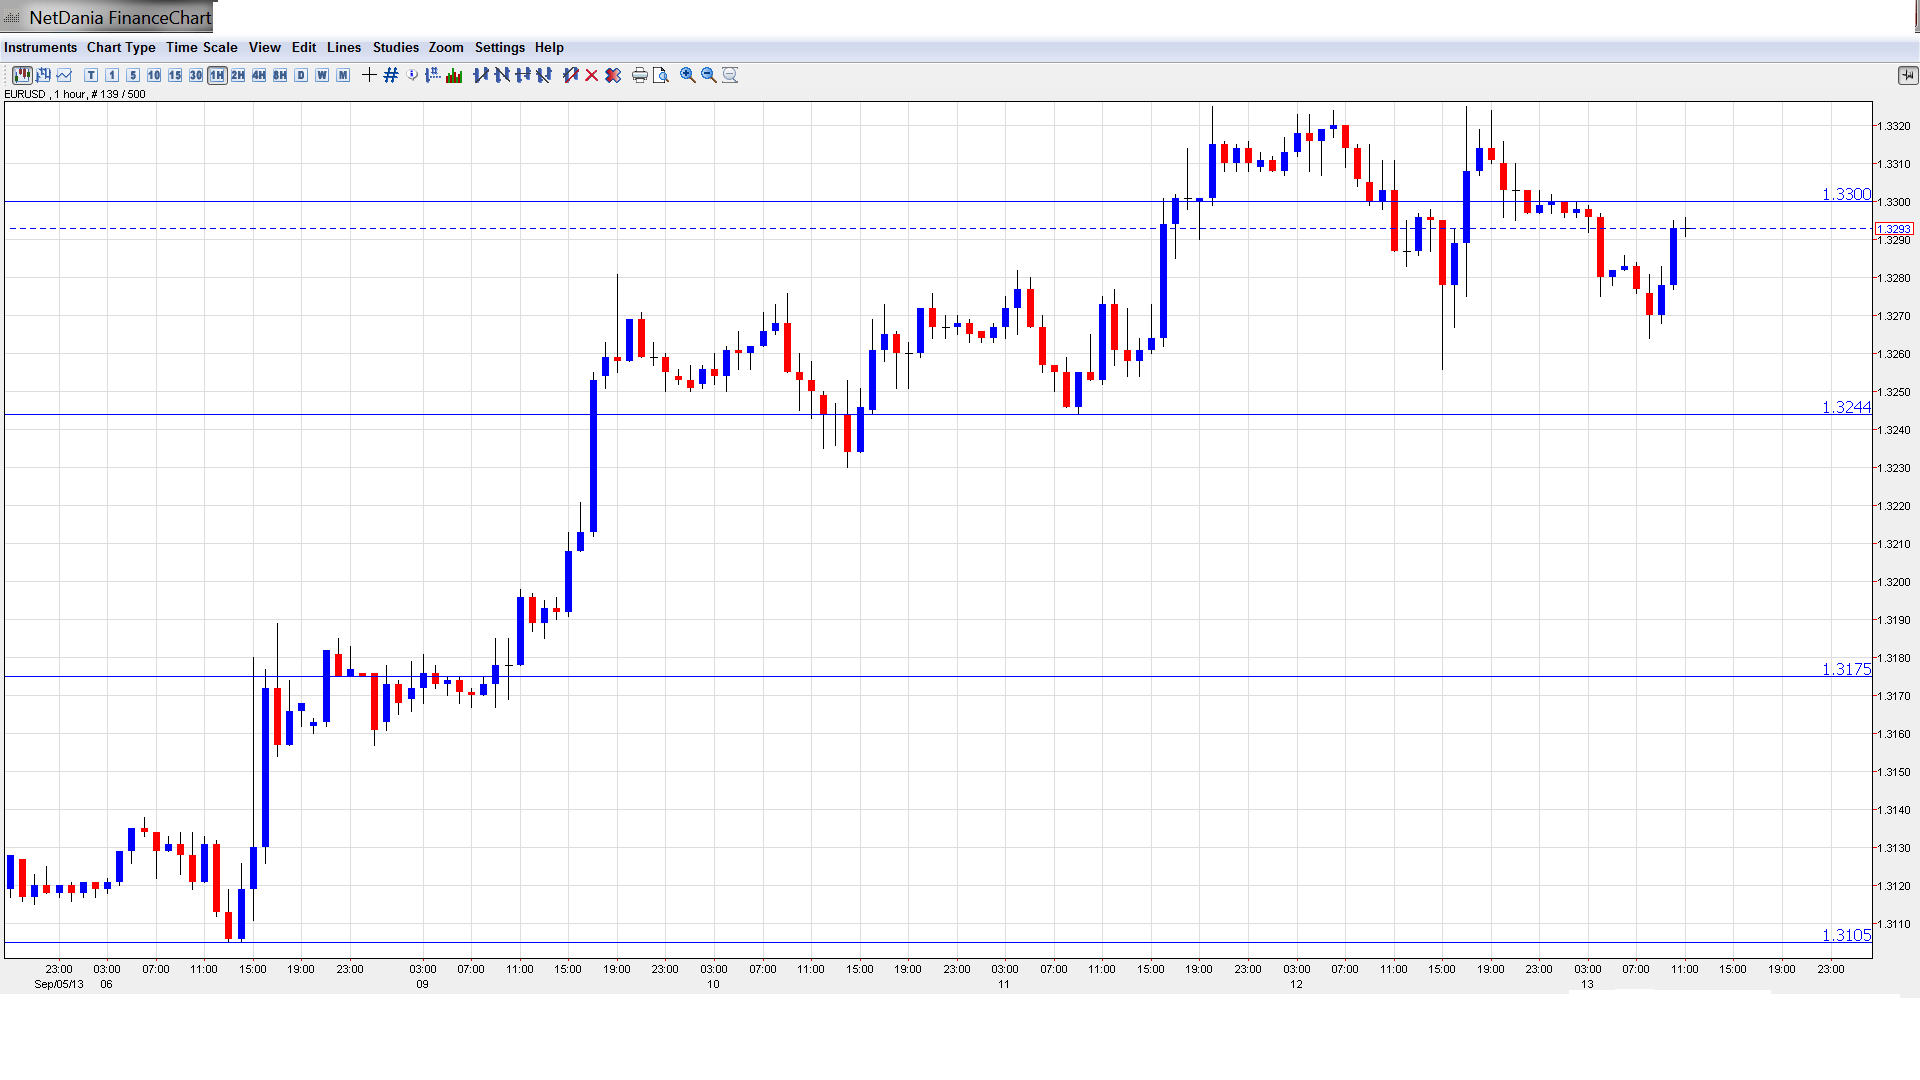Click the print chart icon

click(x=640, y=75)
